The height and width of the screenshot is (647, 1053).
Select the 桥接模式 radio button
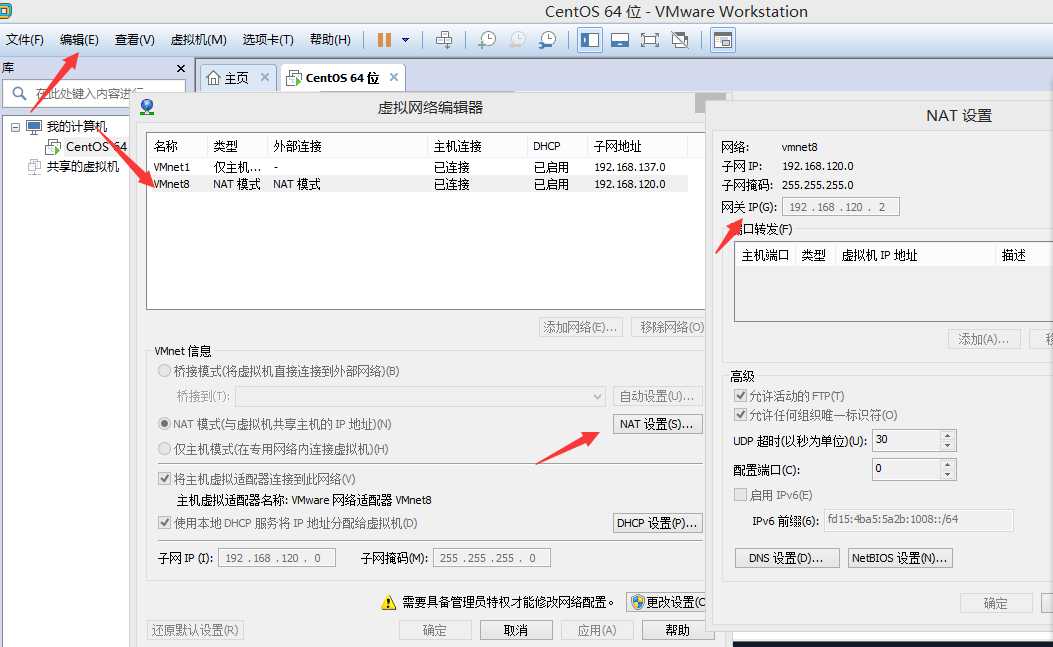[164, 371]
